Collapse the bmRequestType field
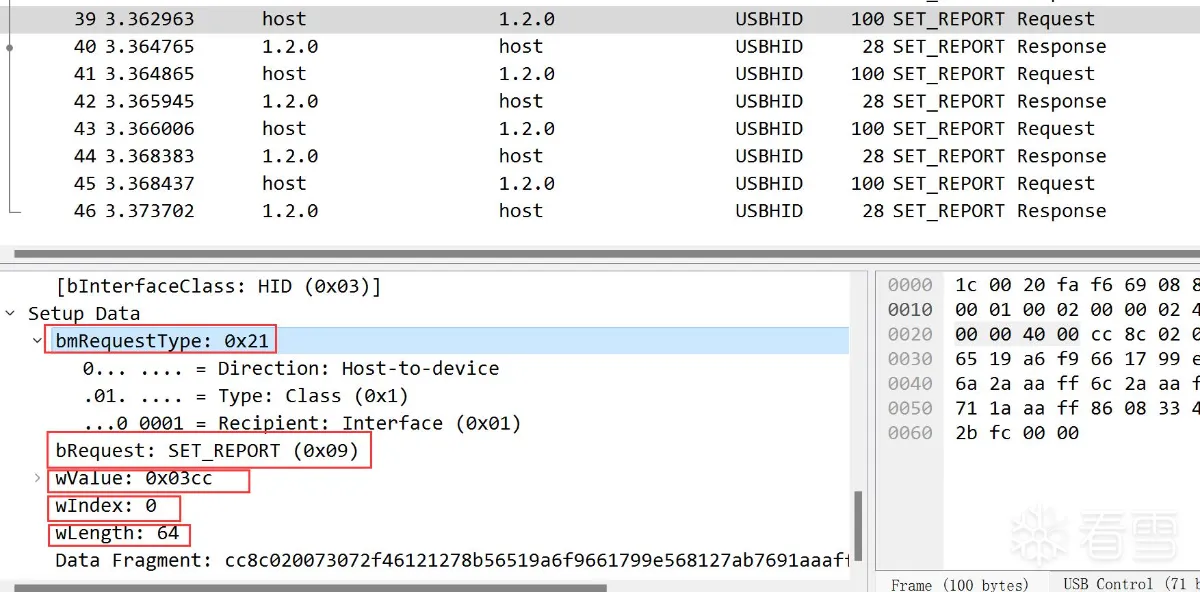Viewport: 1200px width, 592px height. pos(38,341)
